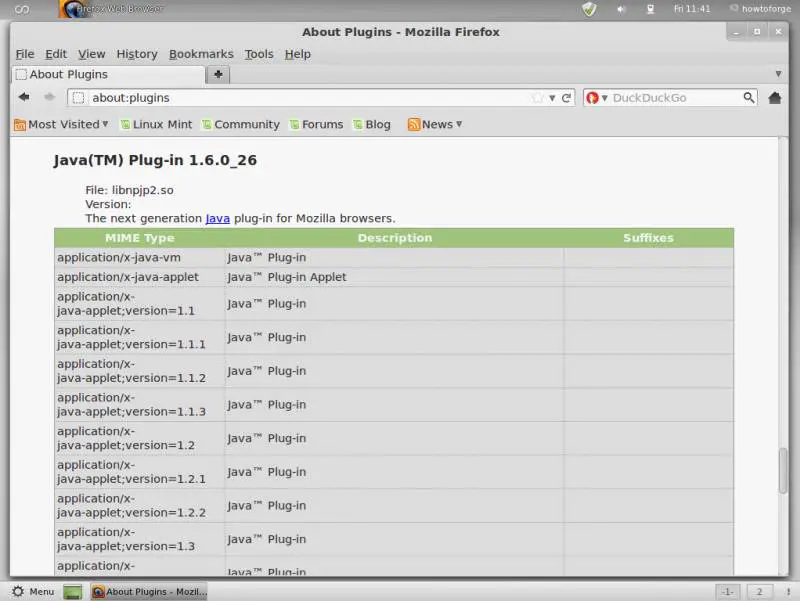800x601 pixels.
Task: Click the java-applet;version=1.3 cell
Action: coord(140,539)
